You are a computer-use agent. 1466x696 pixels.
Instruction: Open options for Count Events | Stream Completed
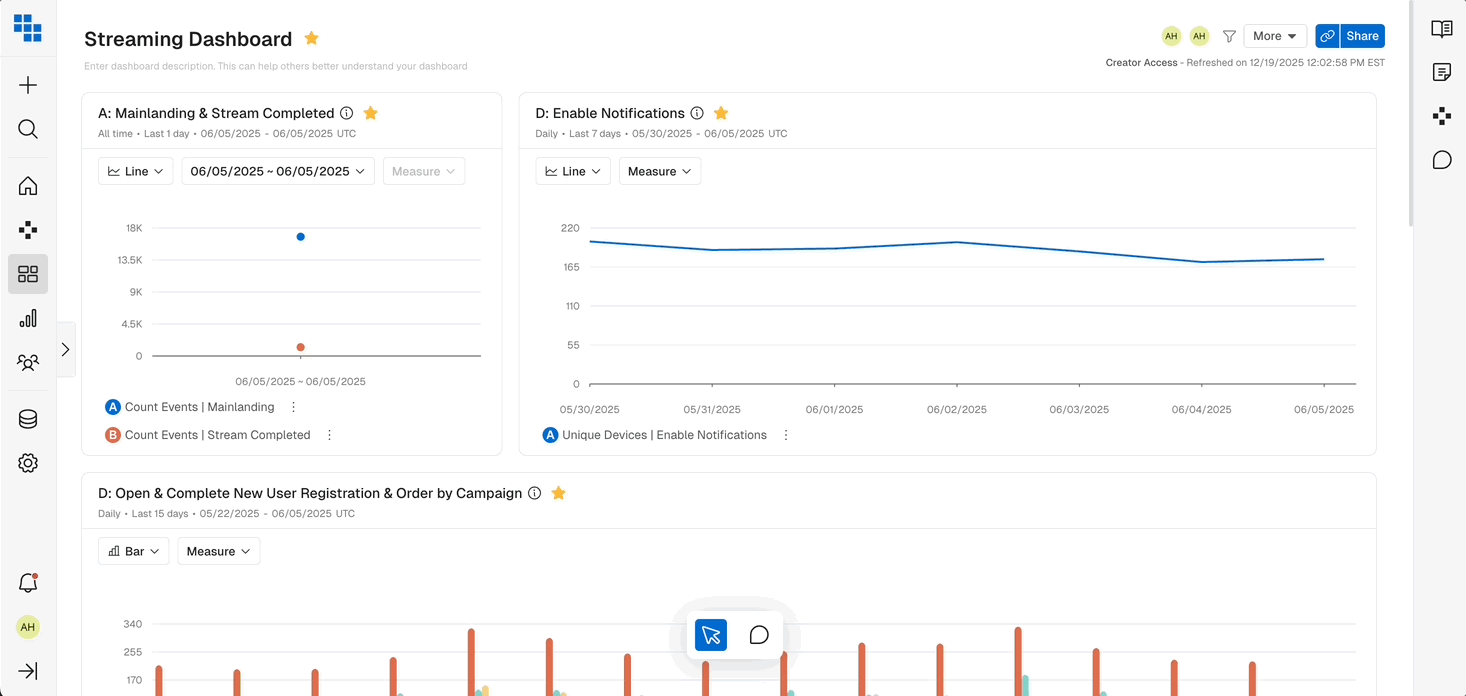329,435
